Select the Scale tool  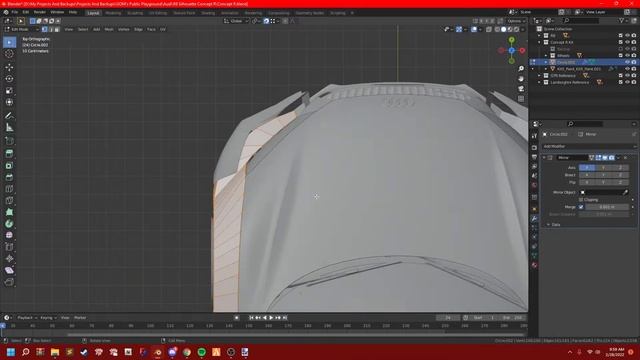click(x=9, y=91)
